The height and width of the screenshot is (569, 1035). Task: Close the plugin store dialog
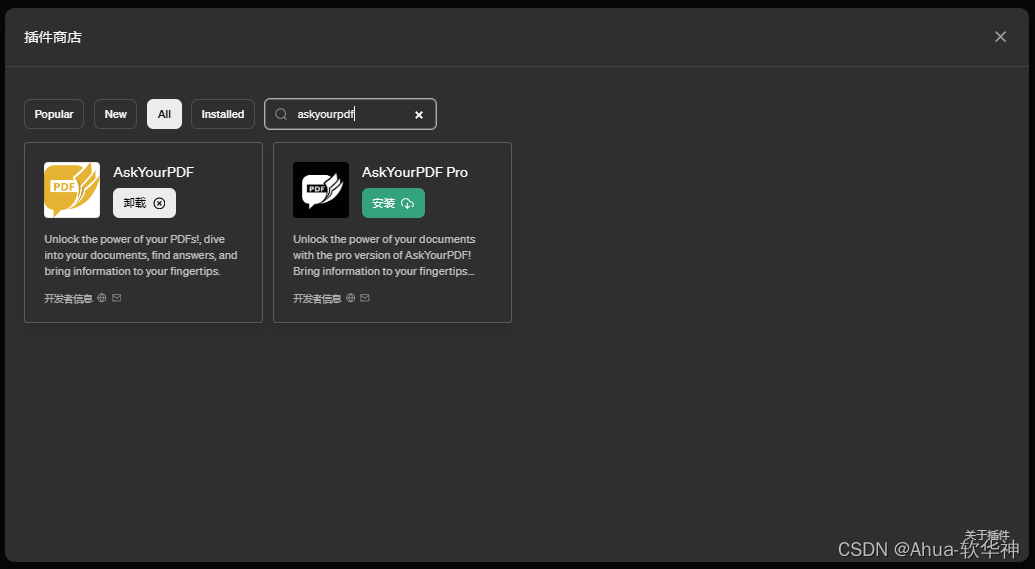click(1001, 37)
